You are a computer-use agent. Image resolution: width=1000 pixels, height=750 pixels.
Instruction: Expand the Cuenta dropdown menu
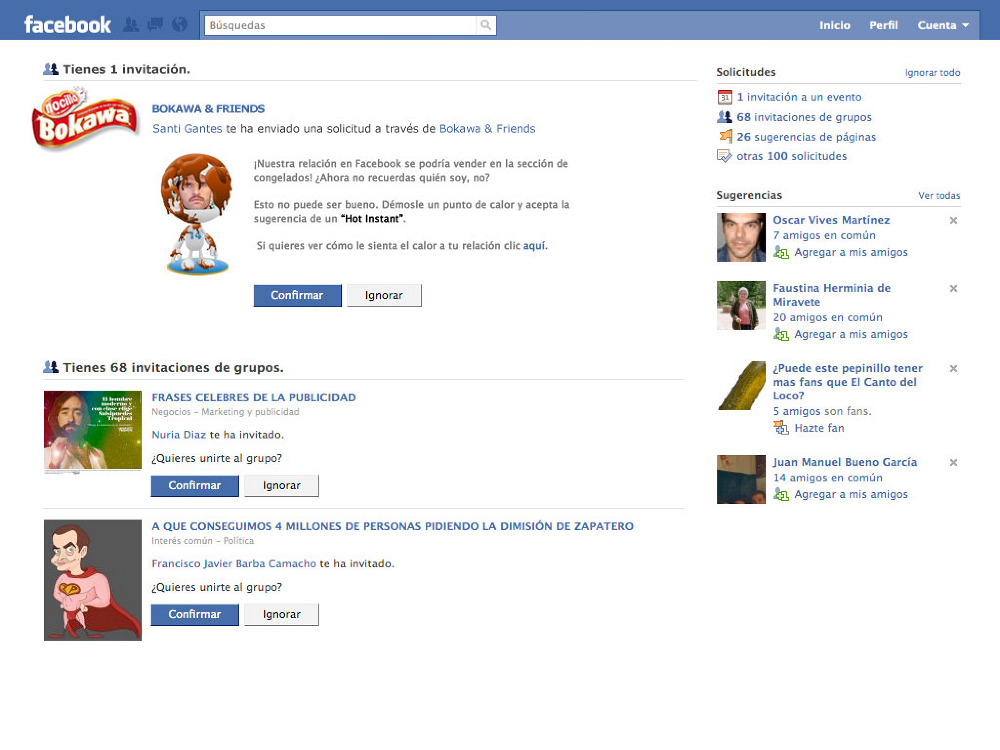click(943, 25)
